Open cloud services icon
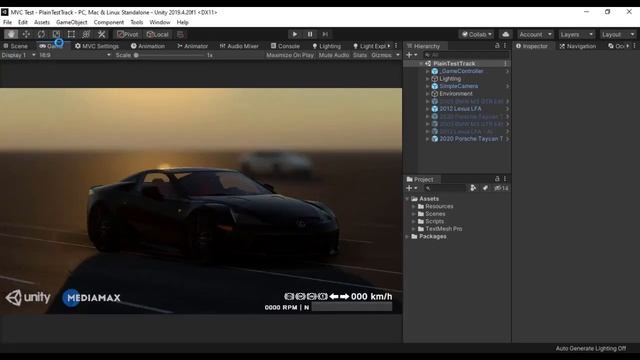The height and width of the screenshot is (360, 640). (x=506, y=34)
